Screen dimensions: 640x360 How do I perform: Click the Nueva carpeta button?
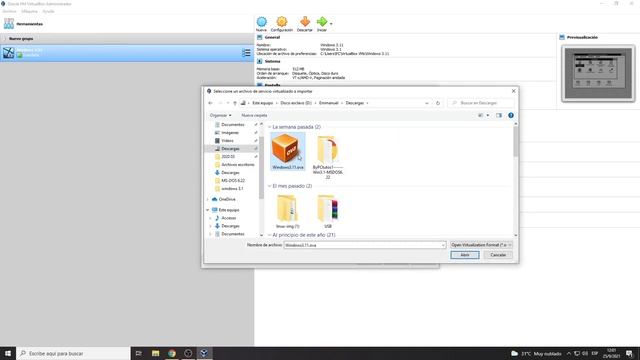click(x=254, y=116)
